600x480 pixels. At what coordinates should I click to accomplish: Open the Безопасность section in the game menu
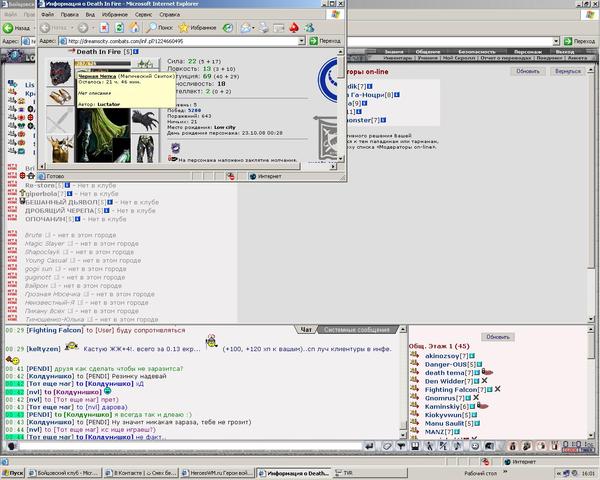[x=477, y=51]
